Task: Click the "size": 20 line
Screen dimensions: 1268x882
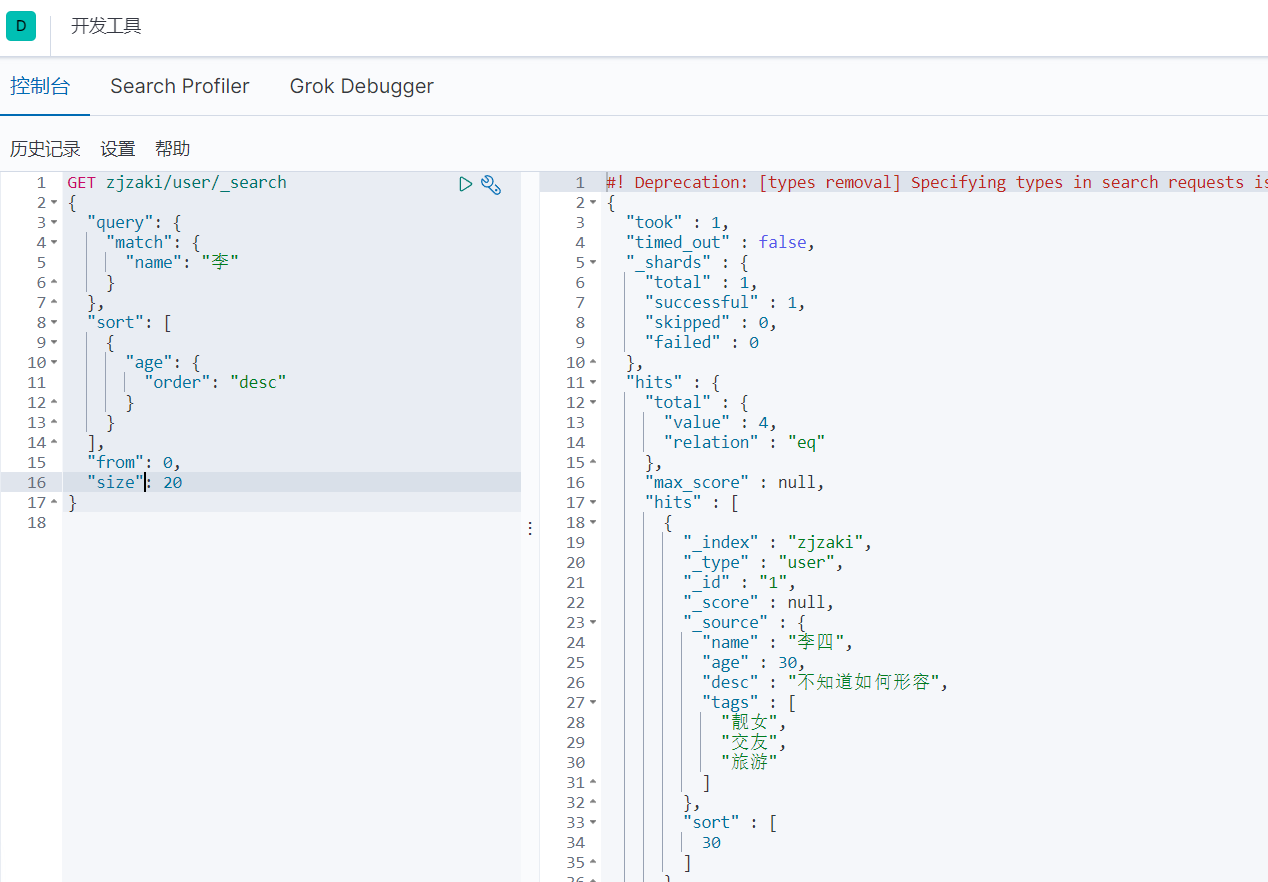Action: point(134,483)
